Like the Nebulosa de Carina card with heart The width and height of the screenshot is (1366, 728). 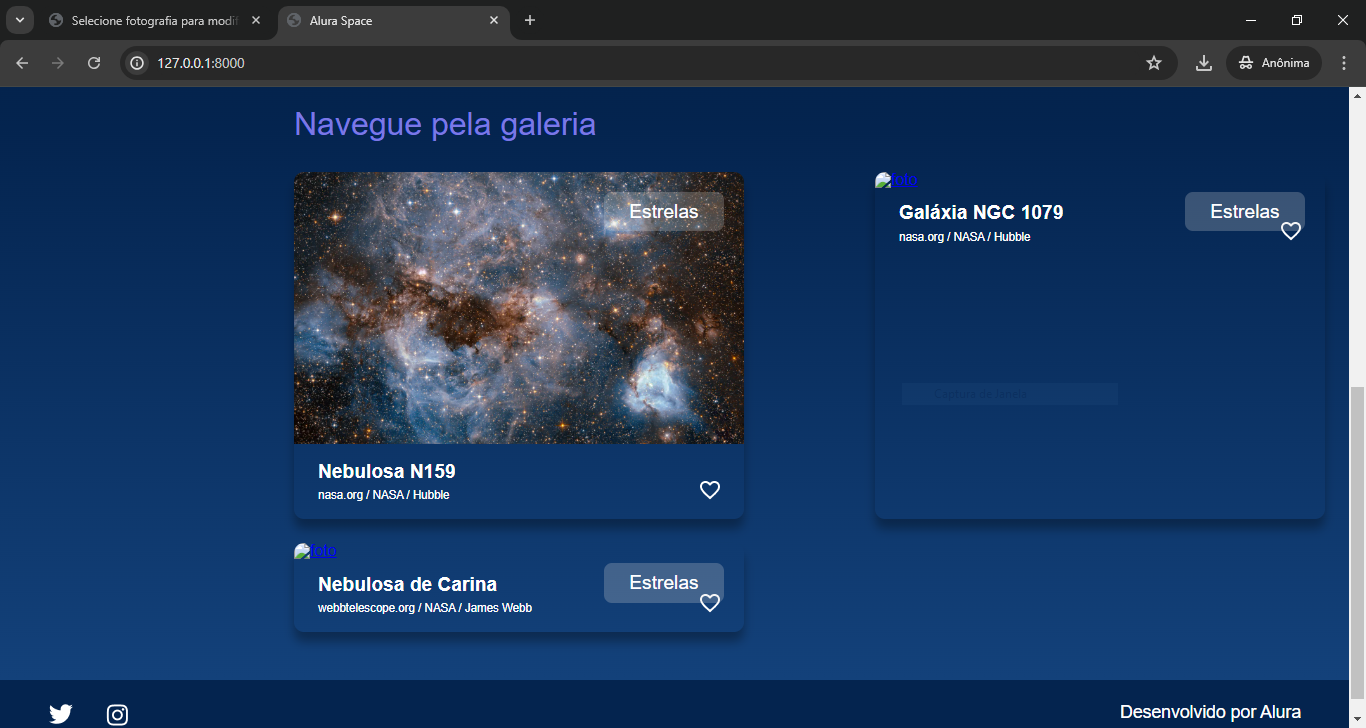[x=710, y=603]
